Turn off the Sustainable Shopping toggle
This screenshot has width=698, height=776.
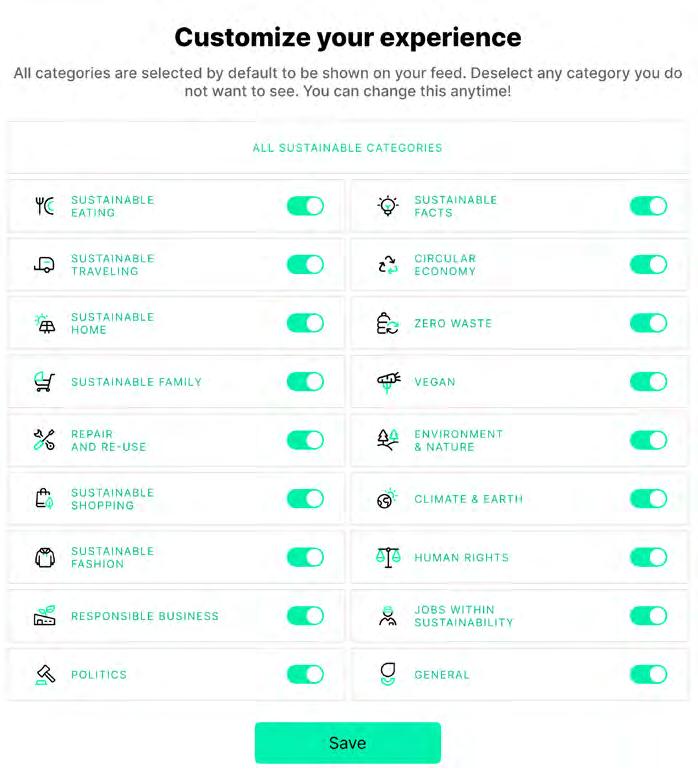point(305,499)
